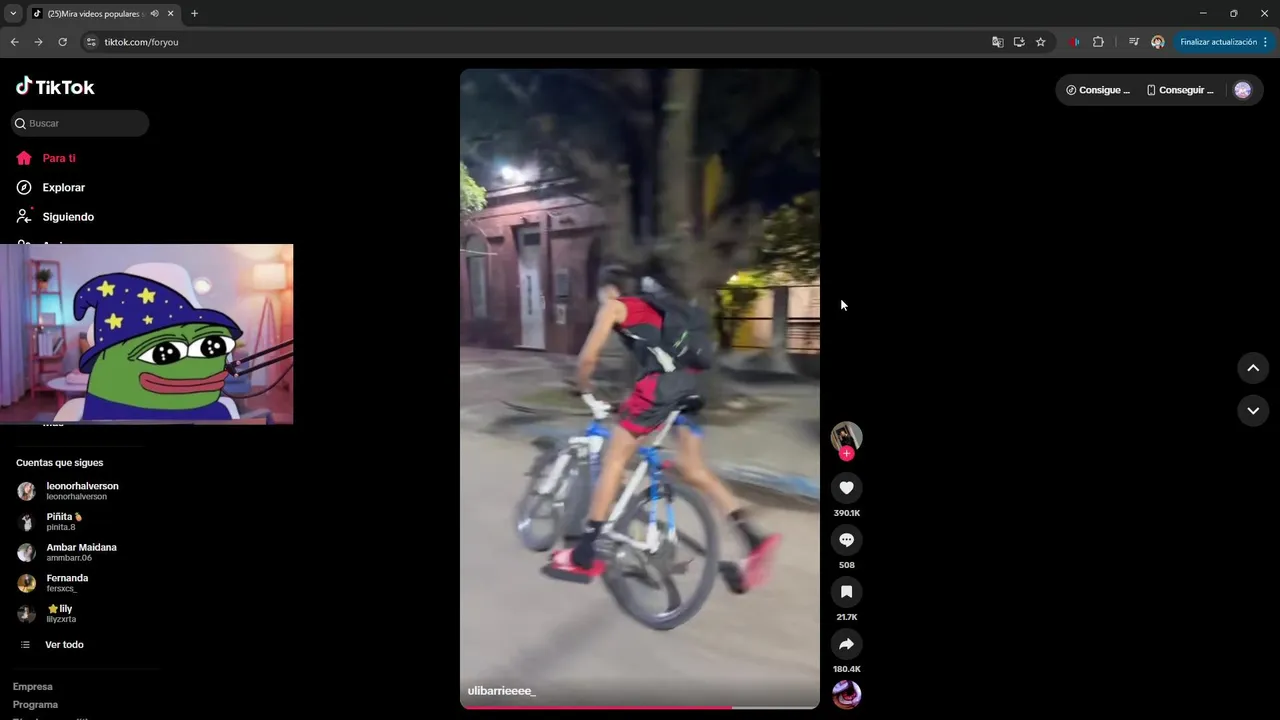The height and width of the screenshot is (720, 1280).
Task: Open the creator's avatar beside the video
Action: click(846, 436)
